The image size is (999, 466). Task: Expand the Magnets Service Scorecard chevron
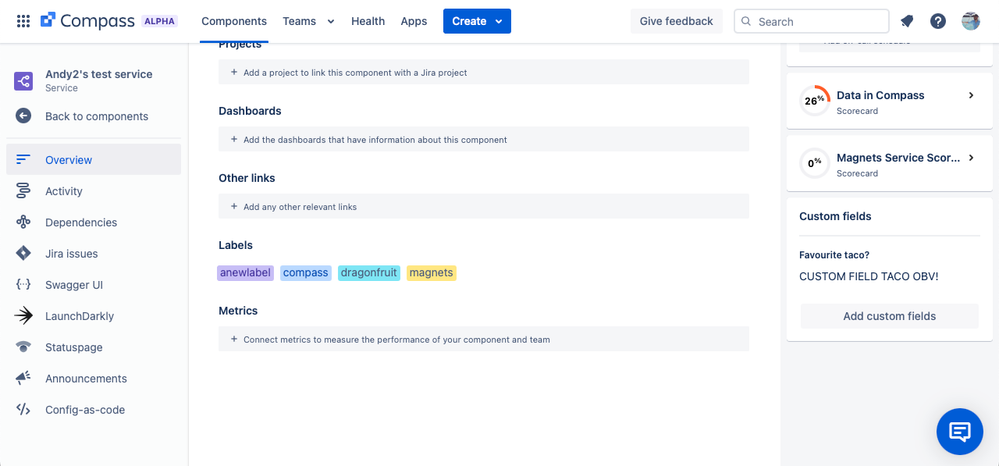(971, 157)
